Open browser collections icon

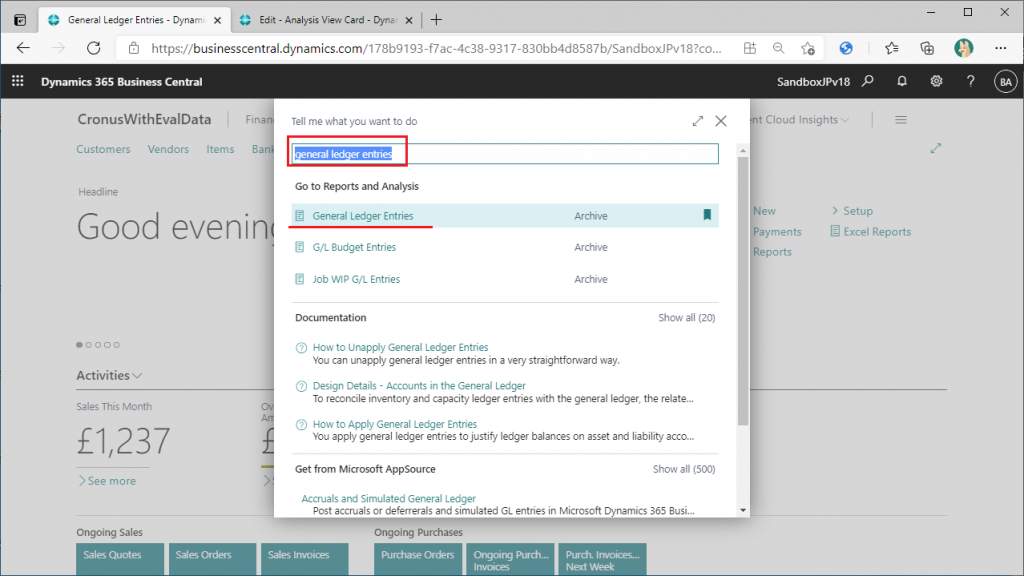pos(927,48)
